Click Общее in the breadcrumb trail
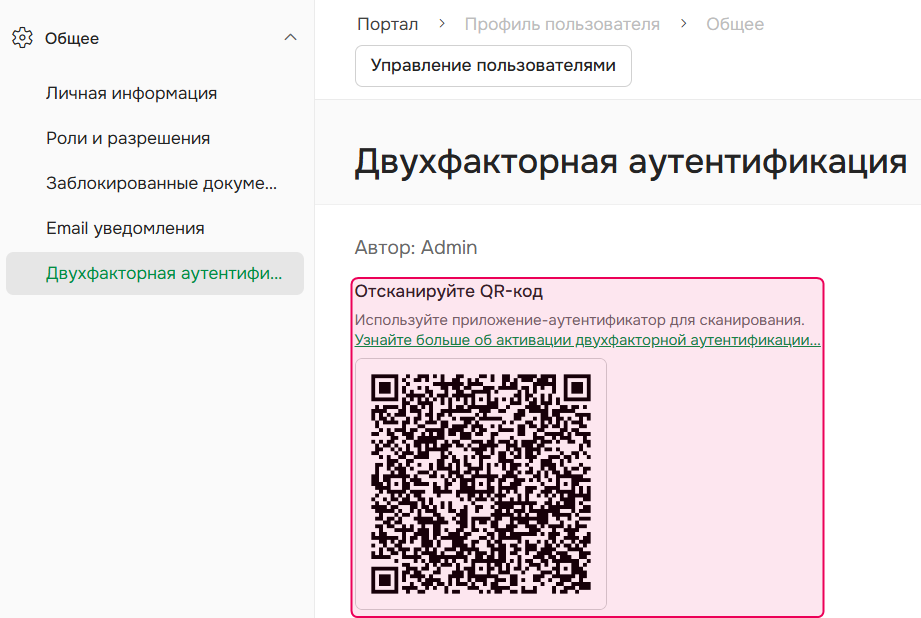 [x=734, y=23]
